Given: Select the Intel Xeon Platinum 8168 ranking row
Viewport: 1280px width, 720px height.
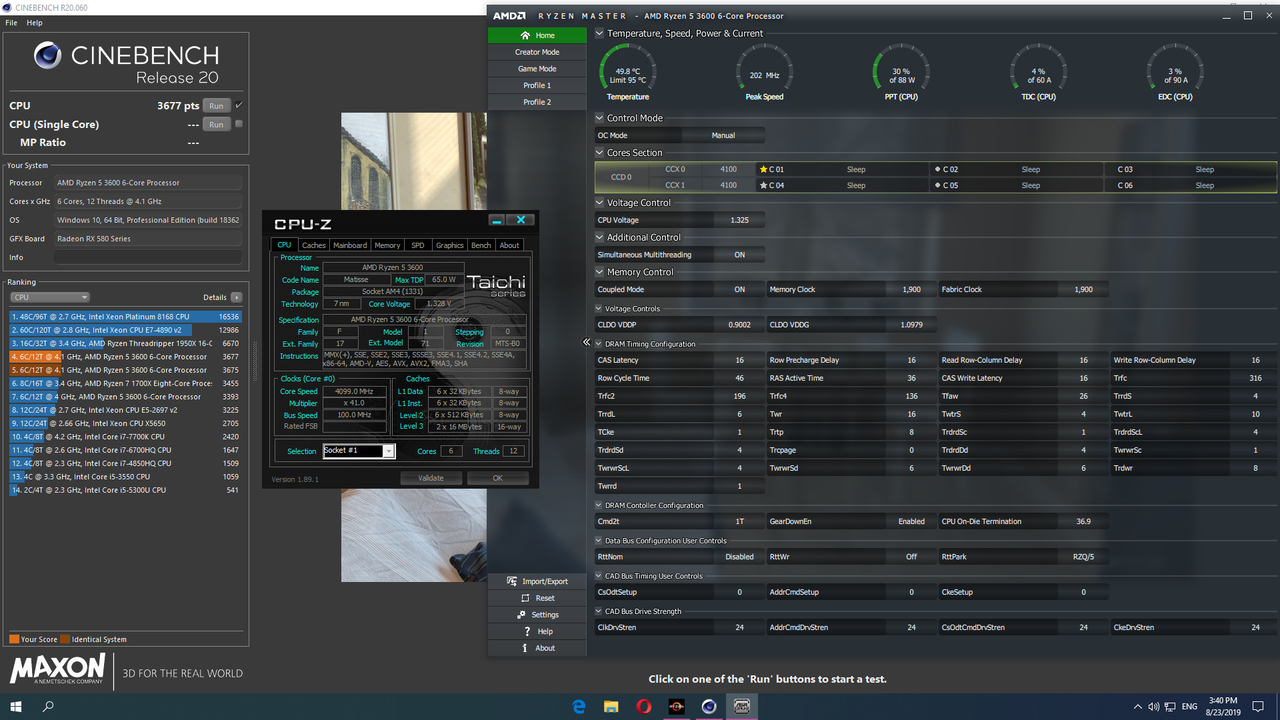Looking at the screenshot, I should tap(125, 316).
